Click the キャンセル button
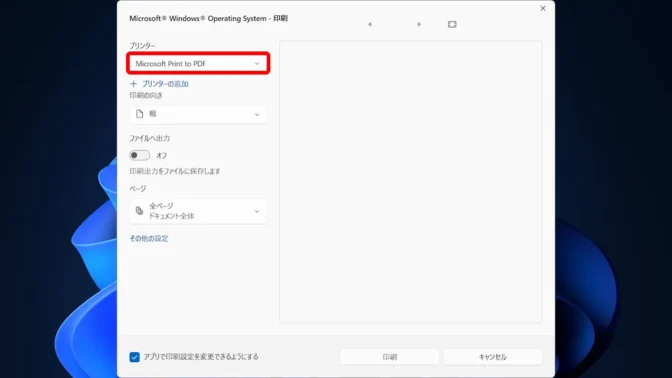This screenshot has width=672, height=378. point(493,357)
